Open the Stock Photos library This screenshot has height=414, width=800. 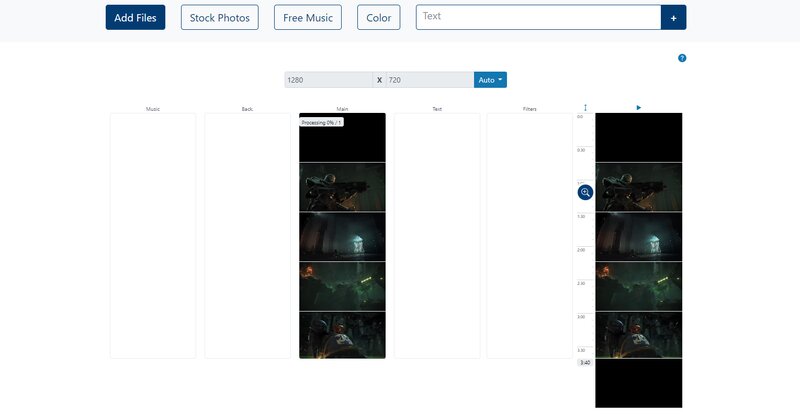219,17
